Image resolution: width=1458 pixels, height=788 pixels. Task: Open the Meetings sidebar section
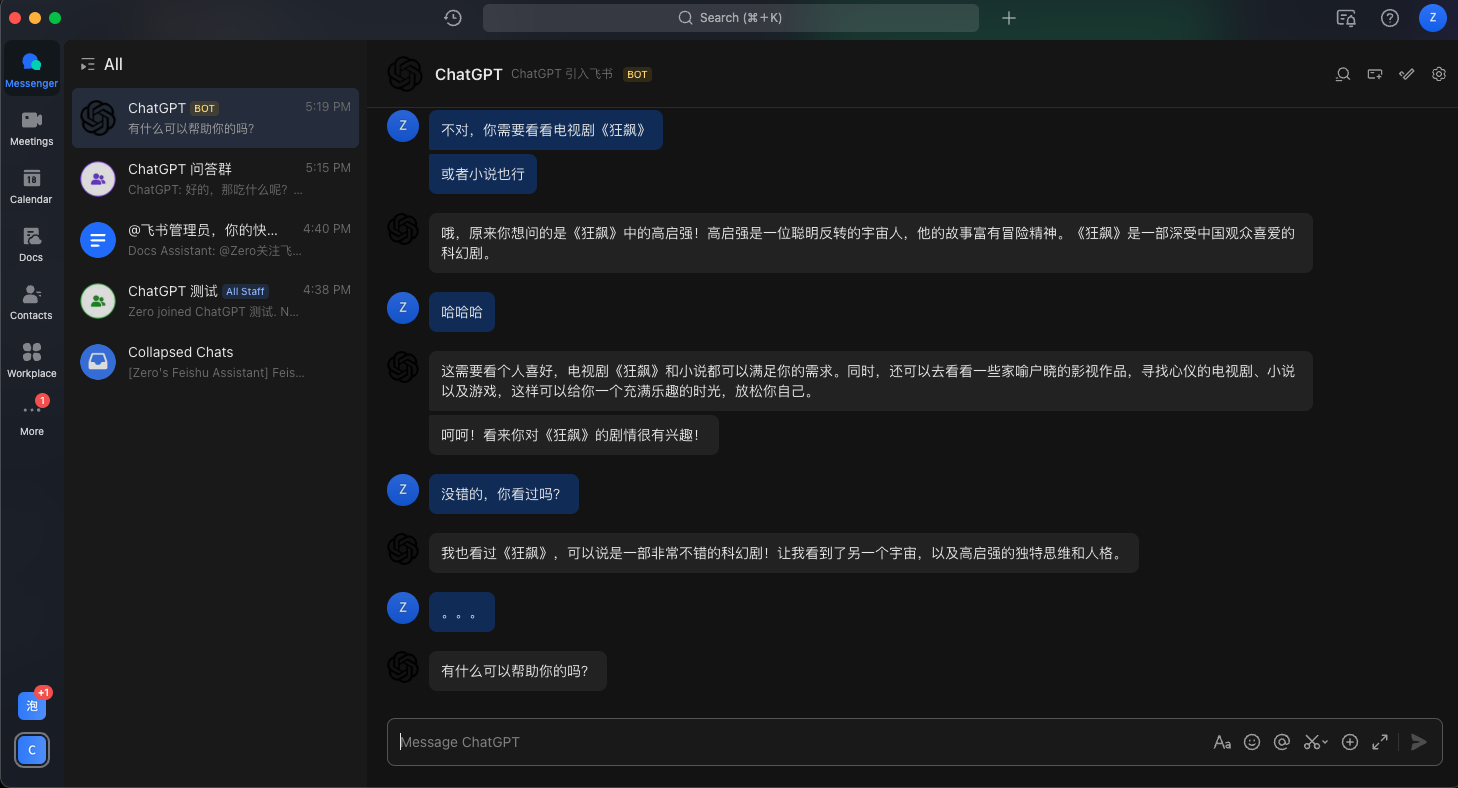point(31,127)
